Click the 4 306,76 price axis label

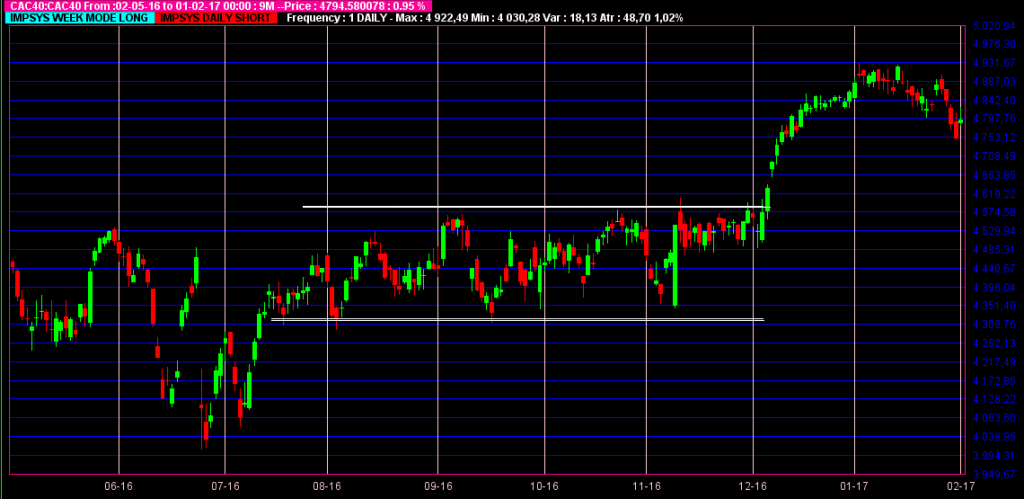[994, 325]
